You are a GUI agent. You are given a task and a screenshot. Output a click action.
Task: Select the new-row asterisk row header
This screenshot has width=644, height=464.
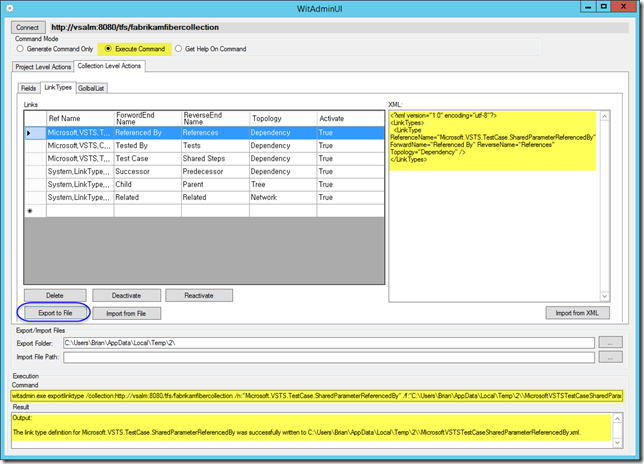tap(35, 211)
